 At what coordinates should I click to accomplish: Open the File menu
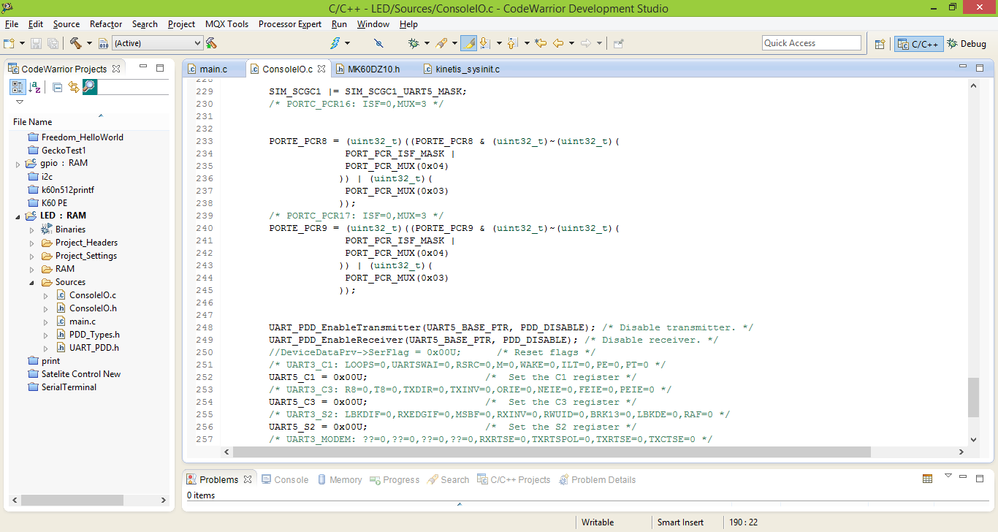[x=11, y=24]
